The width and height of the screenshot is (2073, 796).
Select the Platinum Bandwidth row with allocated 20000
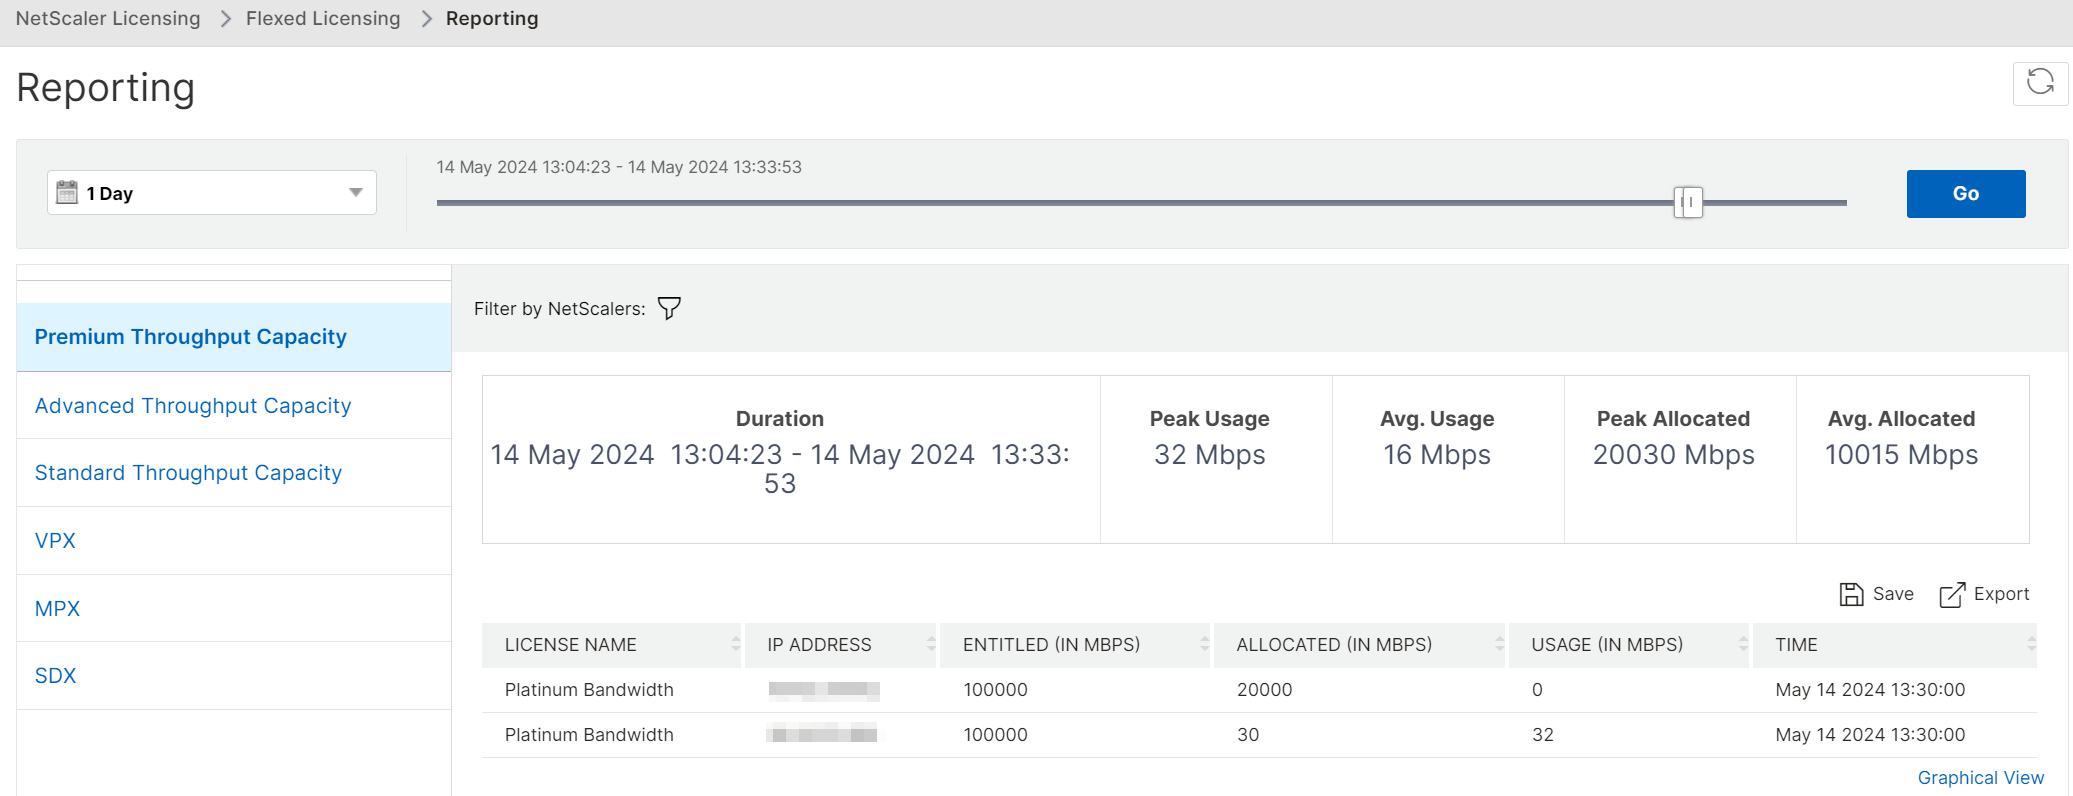click(x=1259, y=690)
